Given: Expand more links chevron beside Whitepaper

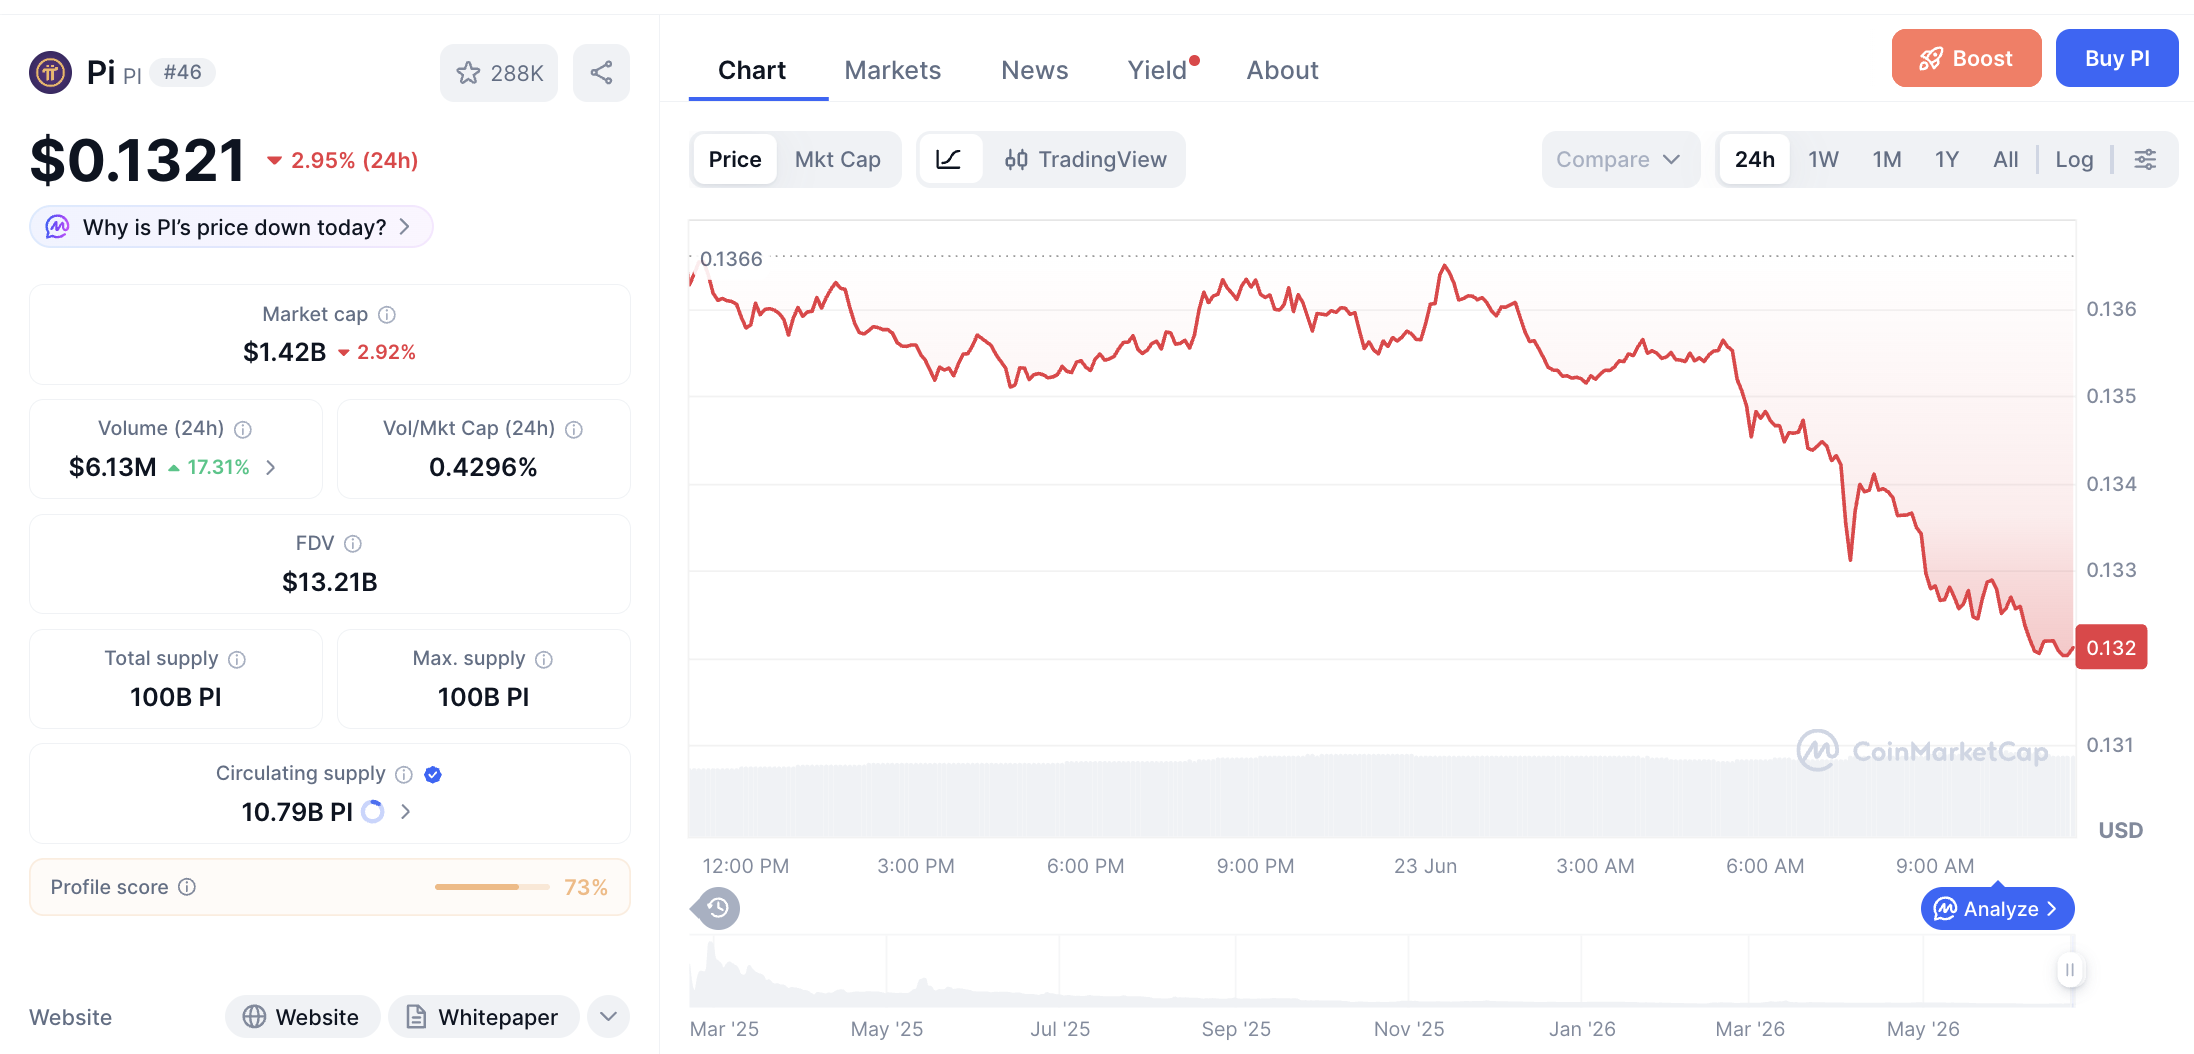Looking at the screenshot, I should point(608,1017).
